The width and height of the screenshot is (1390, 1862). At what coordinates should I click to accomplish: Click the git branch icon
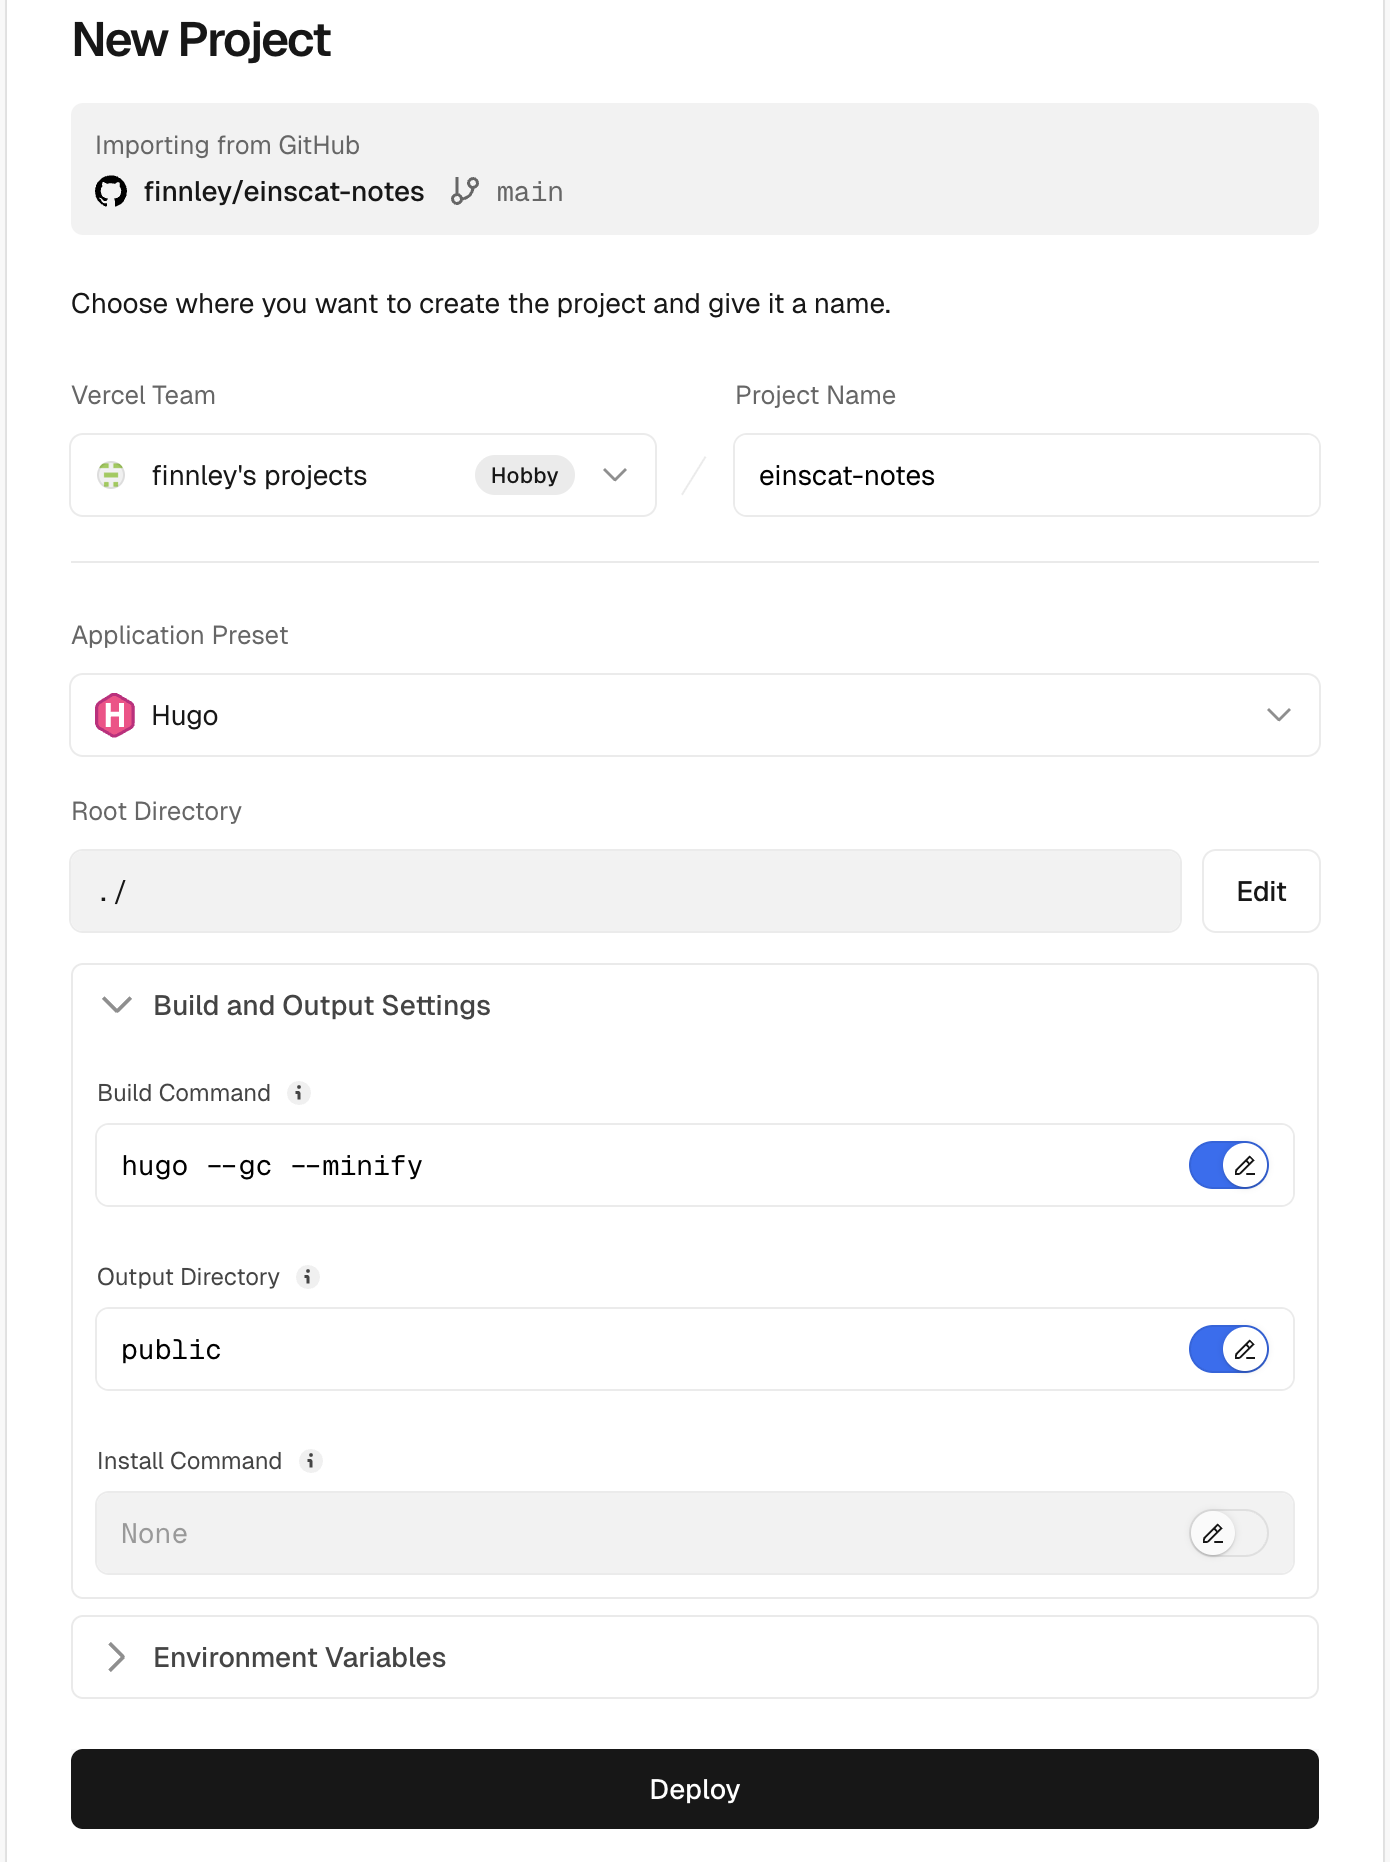coord(465,191)
